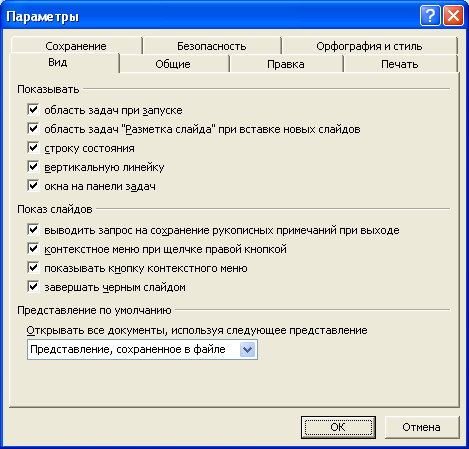
Task: Open the Безопасность tab
Action: 212,46
